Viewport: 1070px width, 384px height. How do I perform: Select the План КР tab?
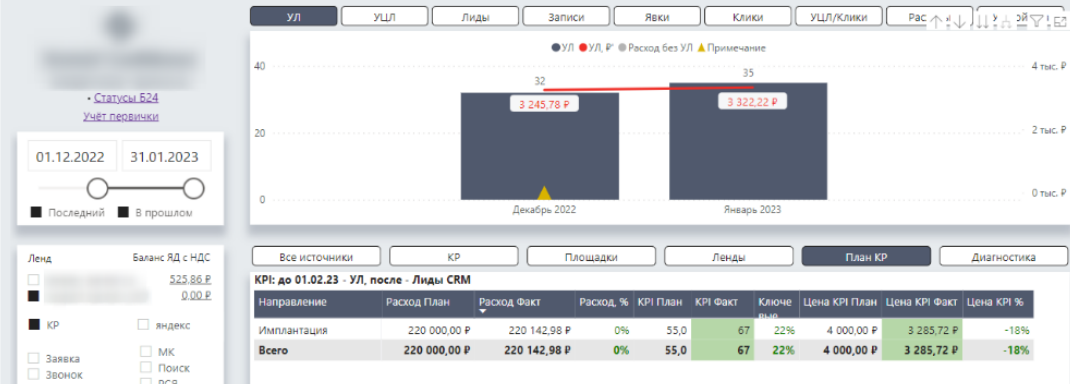pyautogui.click(x=866, y=256)
